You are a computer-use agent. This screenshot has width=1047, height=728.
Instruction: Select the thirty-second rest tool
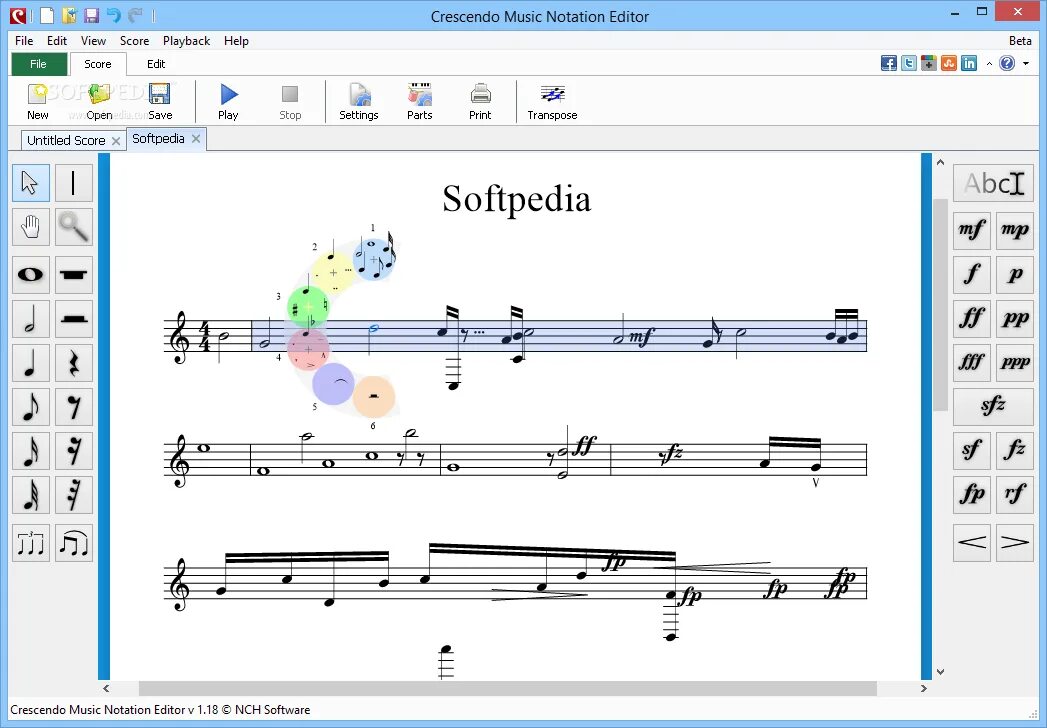click(x=73, y=495)
